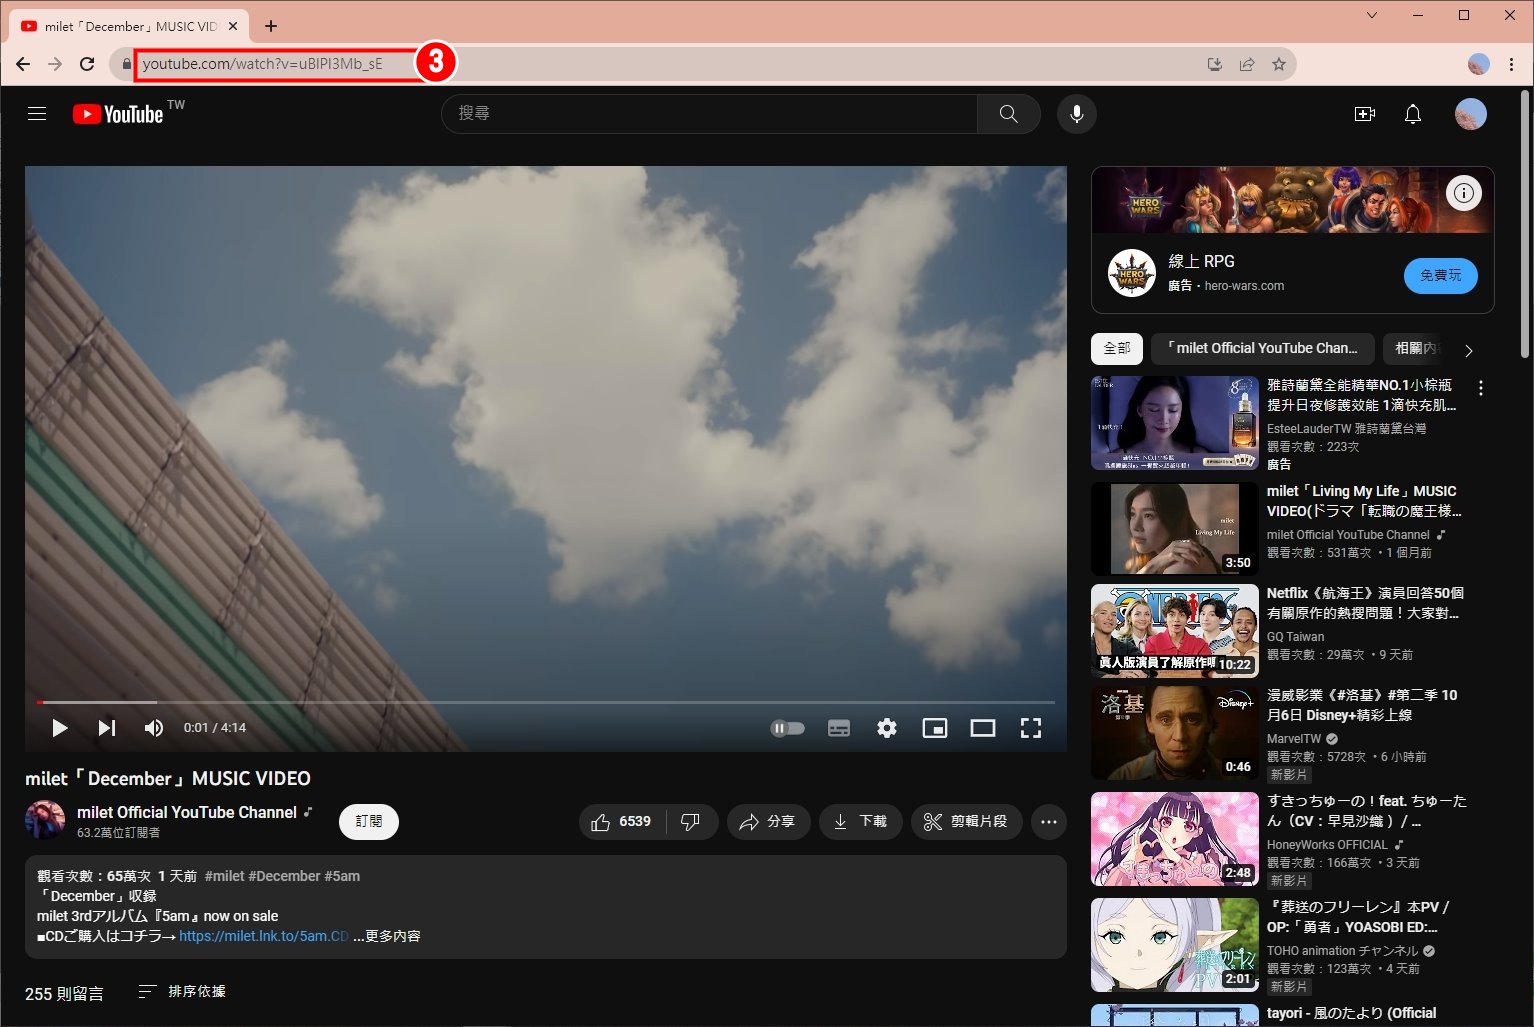Enter full screen mode

click(x=1031, y=728)
